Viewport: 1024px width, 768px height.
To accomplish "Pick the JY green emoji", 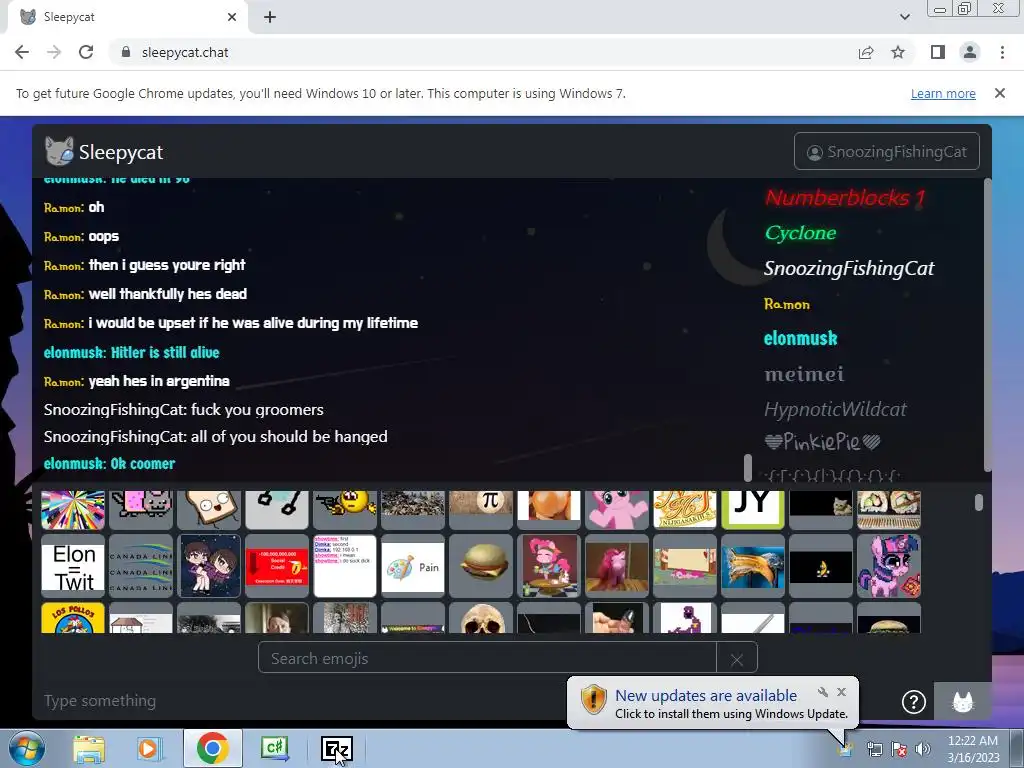I will tap(752, 509).
